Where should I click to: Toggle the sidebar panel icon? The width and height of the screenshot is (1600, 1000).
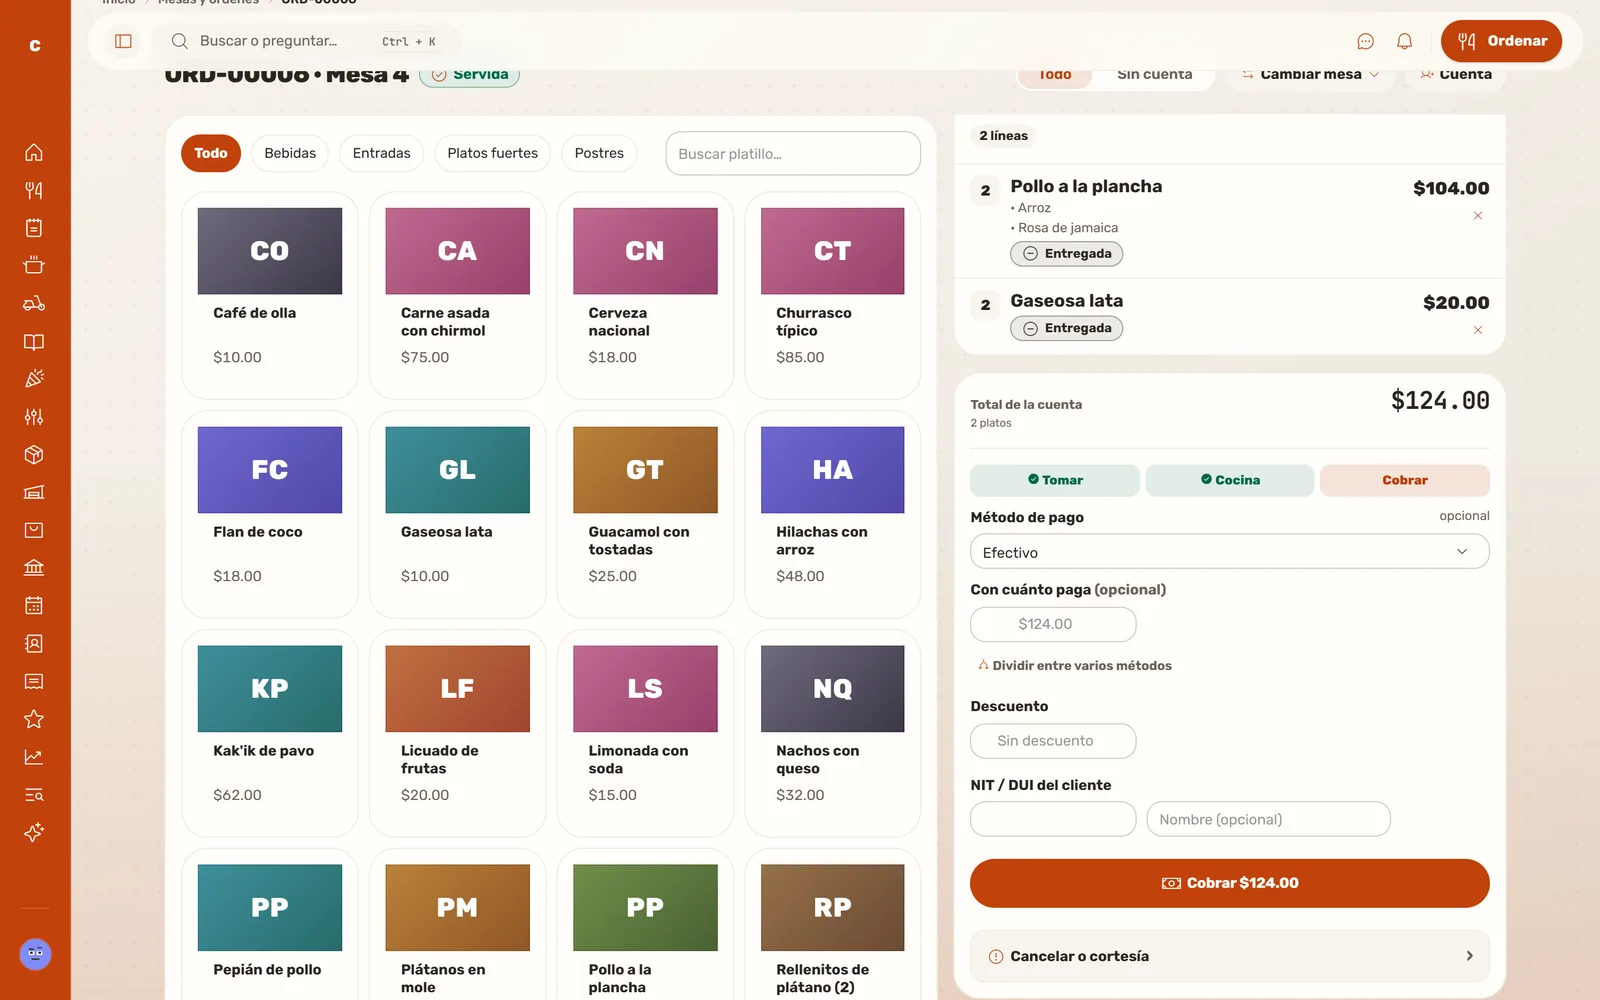point(124,41)
